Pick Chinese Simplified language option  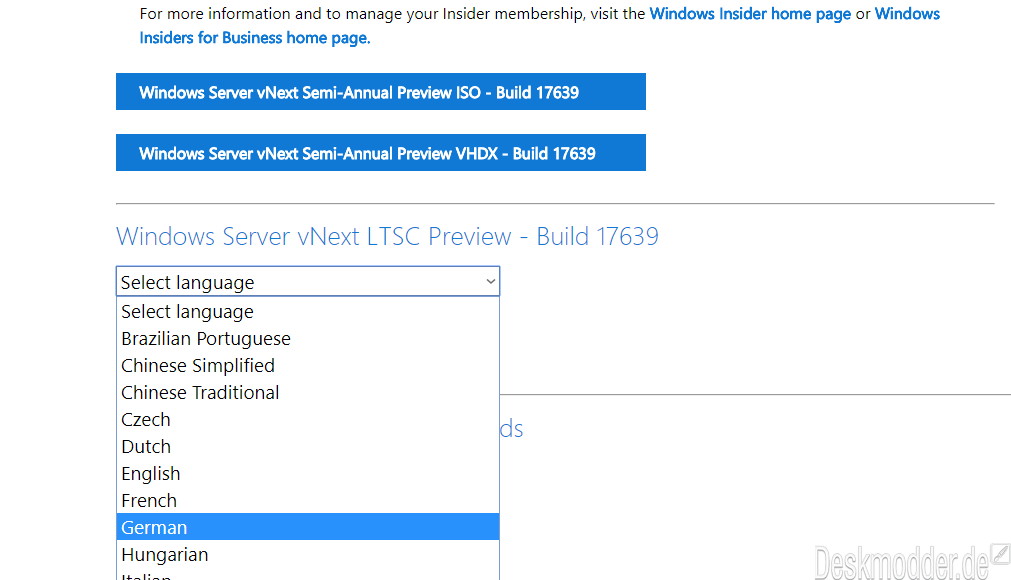click(308, 366)
